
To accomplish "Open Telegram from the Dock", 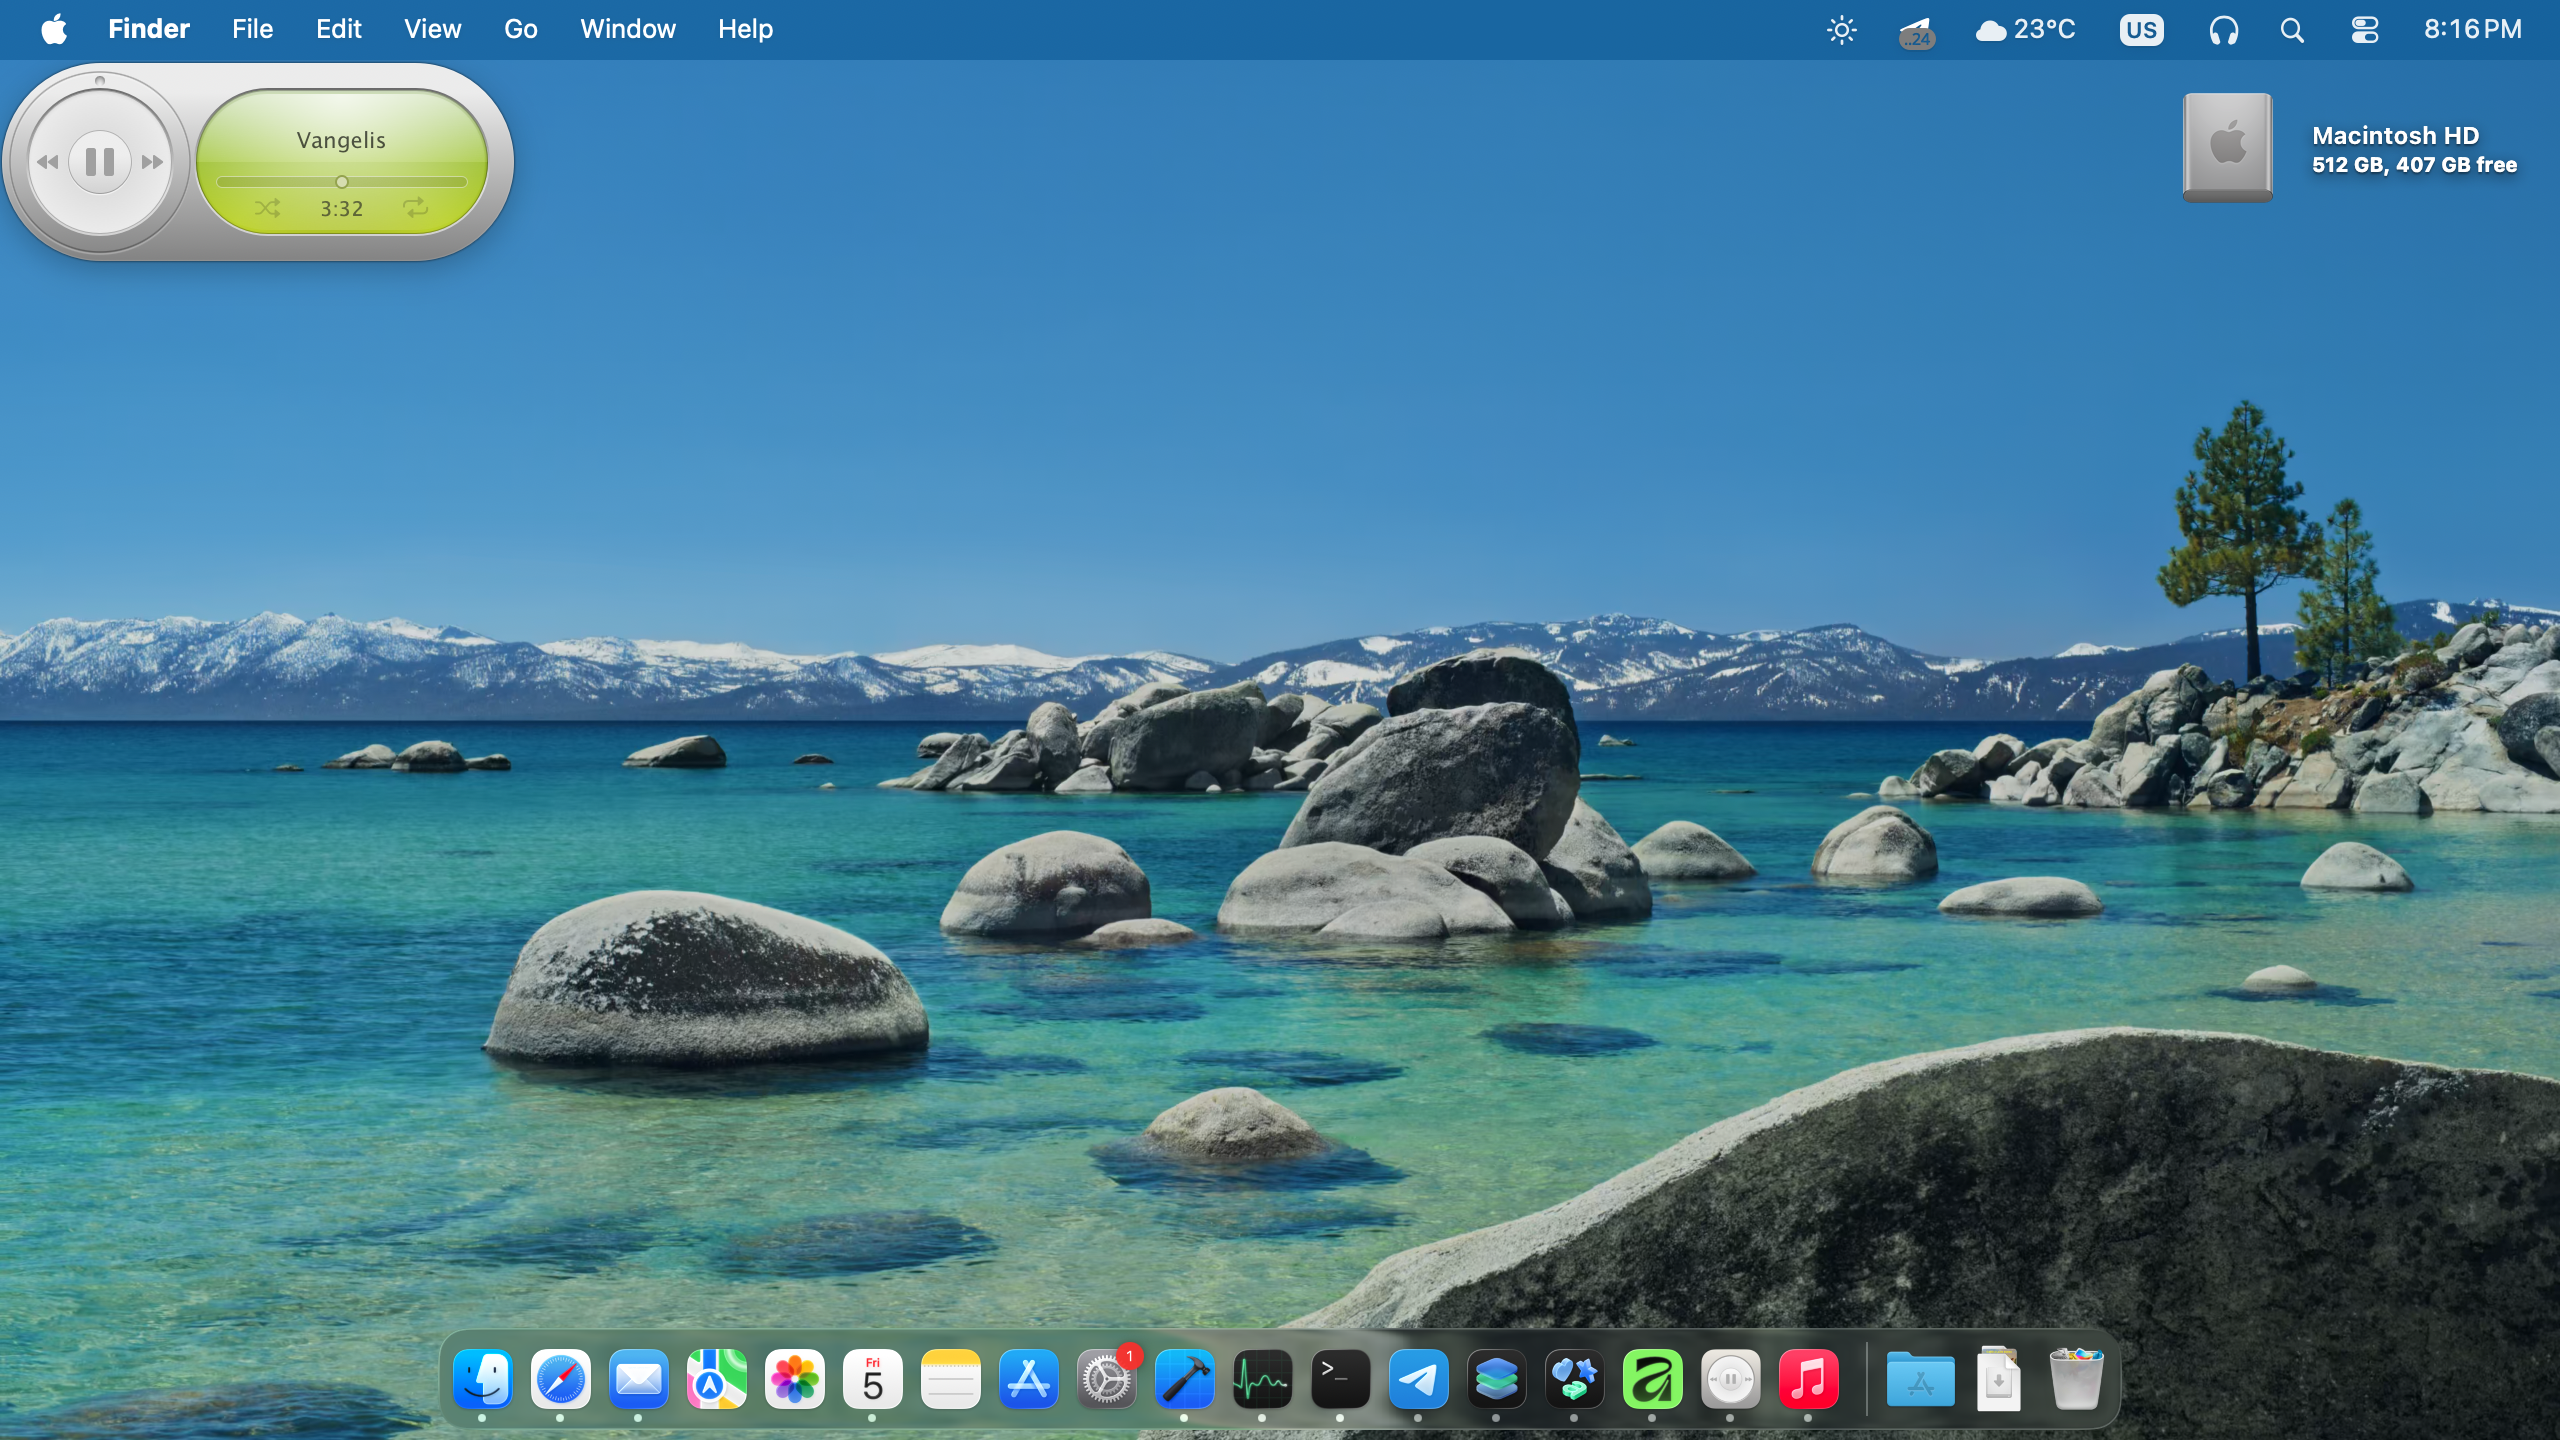I will click(x=1418, y=1380).
